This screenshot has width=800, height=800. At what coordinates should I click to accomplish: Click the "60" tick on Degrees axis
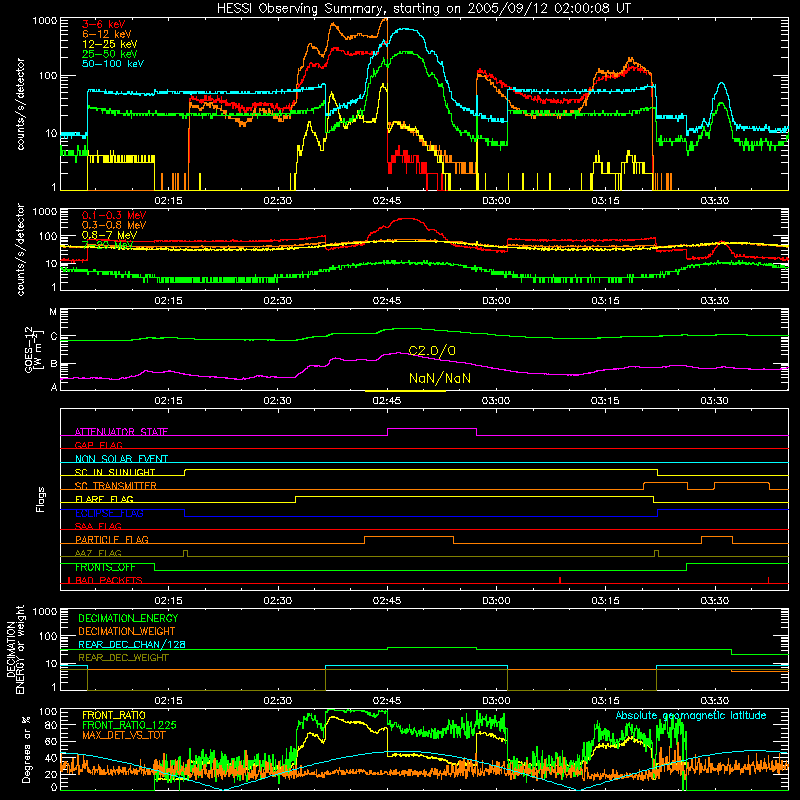click(x=51, y=741)
